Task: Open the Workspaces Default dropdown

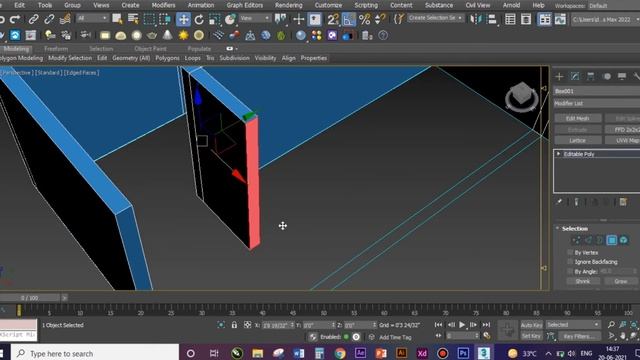Action: [x=613, y=6]
